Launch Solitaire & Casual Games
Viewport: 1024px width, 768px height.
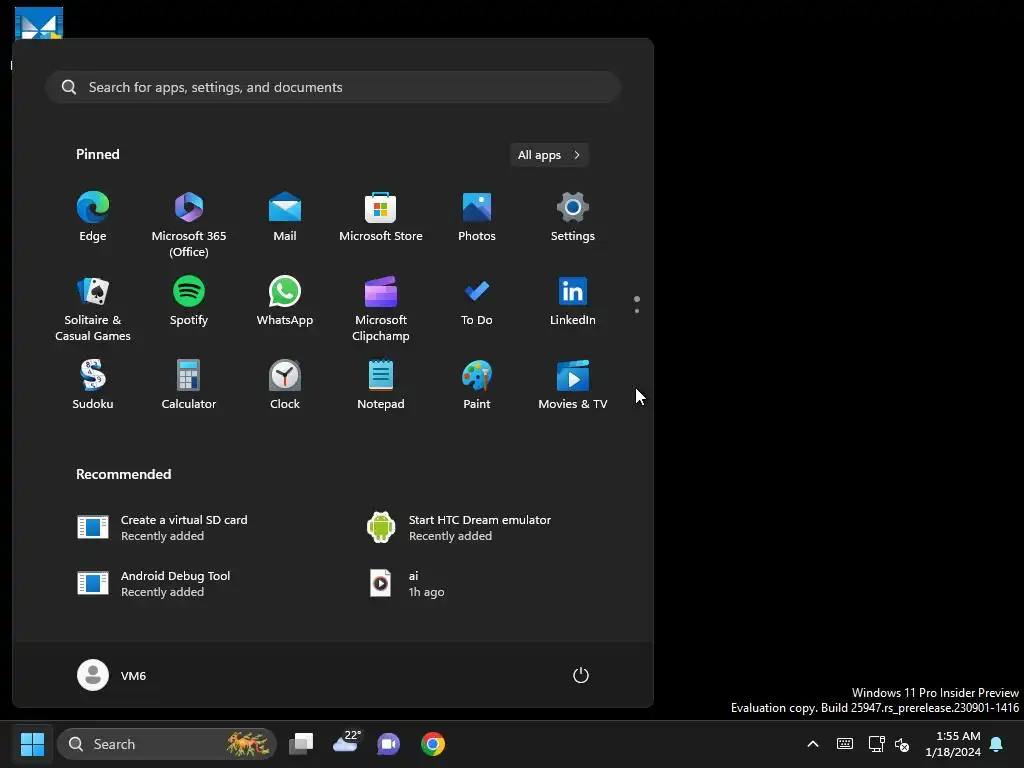click(93, 310)
